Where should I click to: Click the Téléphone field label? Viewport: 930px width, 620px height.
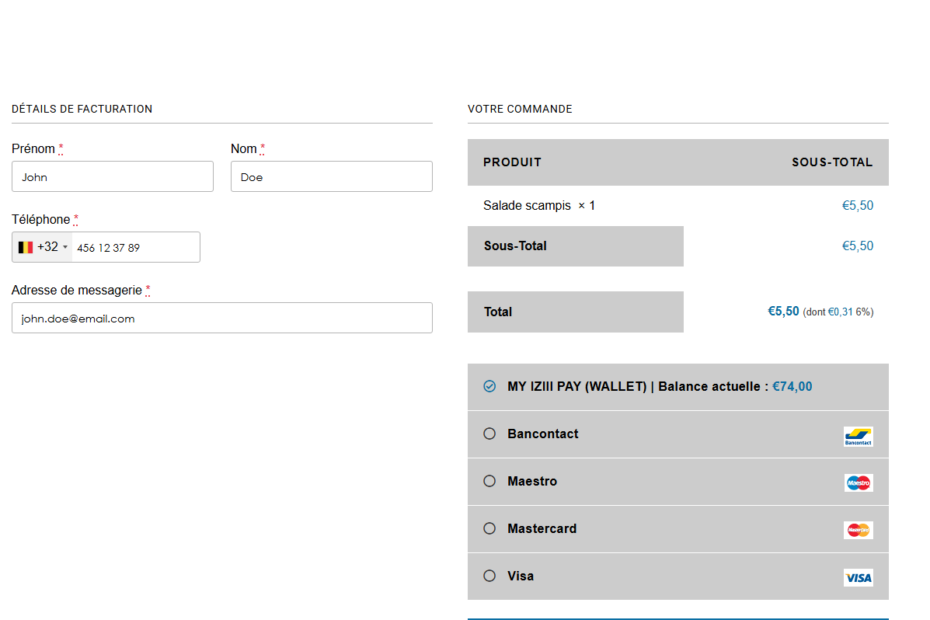[x=41, y=220]
